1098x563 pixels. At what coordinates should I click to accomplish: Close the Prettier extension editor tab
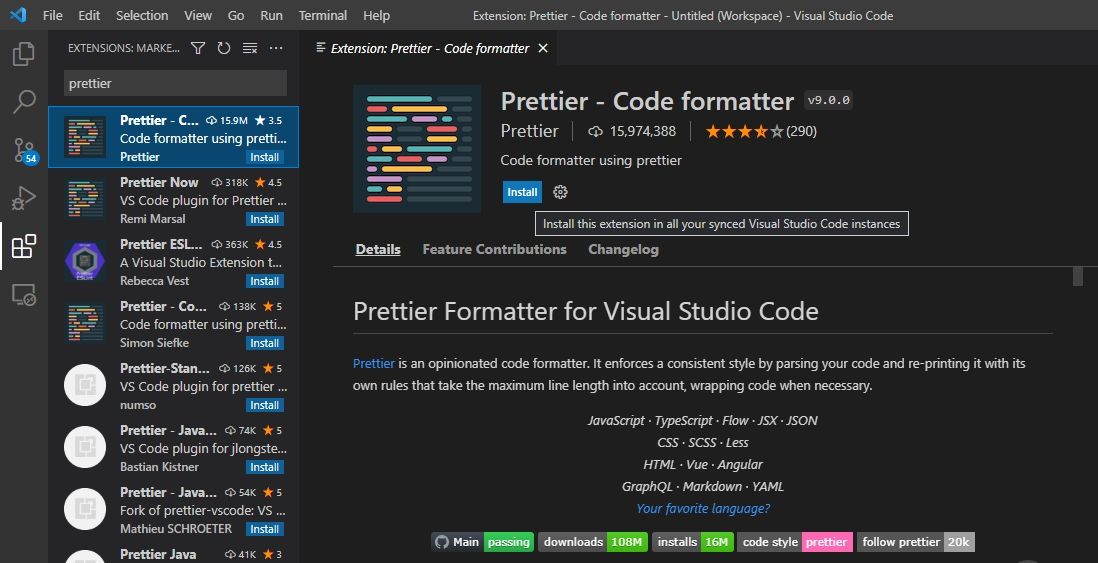(543, 48)
